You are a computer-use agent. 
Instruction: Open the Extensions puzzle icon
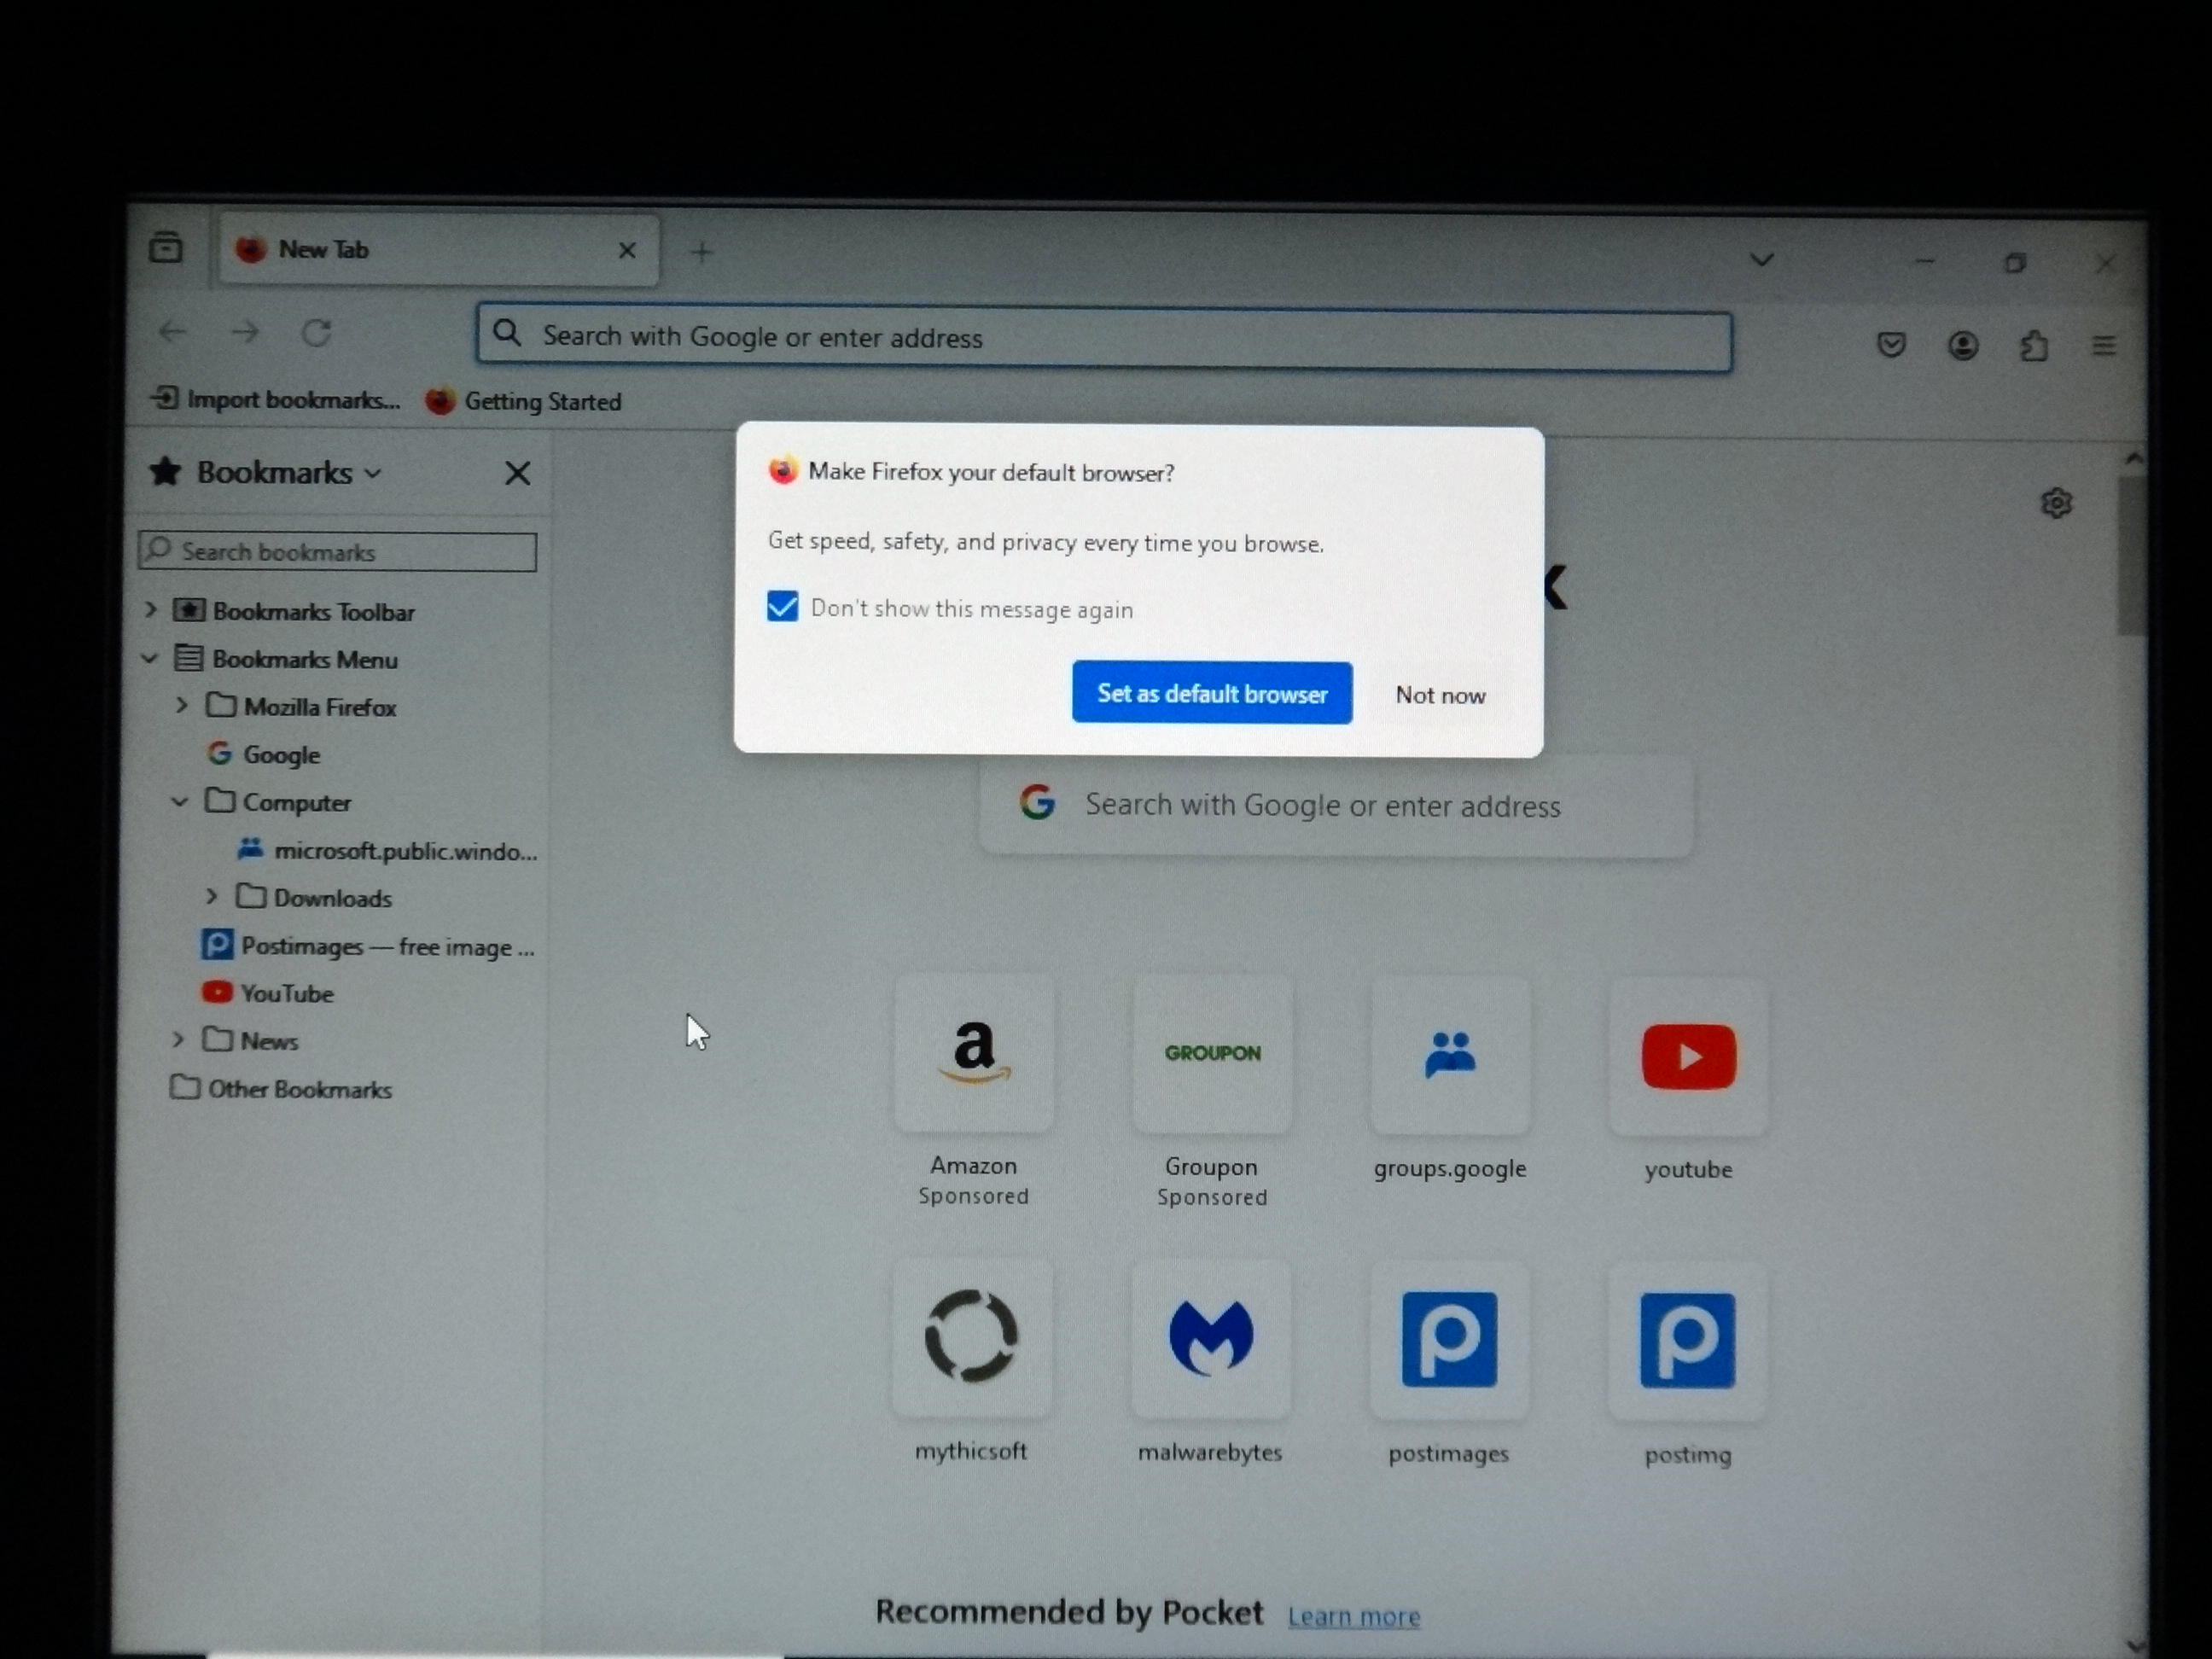[2034, 346]
